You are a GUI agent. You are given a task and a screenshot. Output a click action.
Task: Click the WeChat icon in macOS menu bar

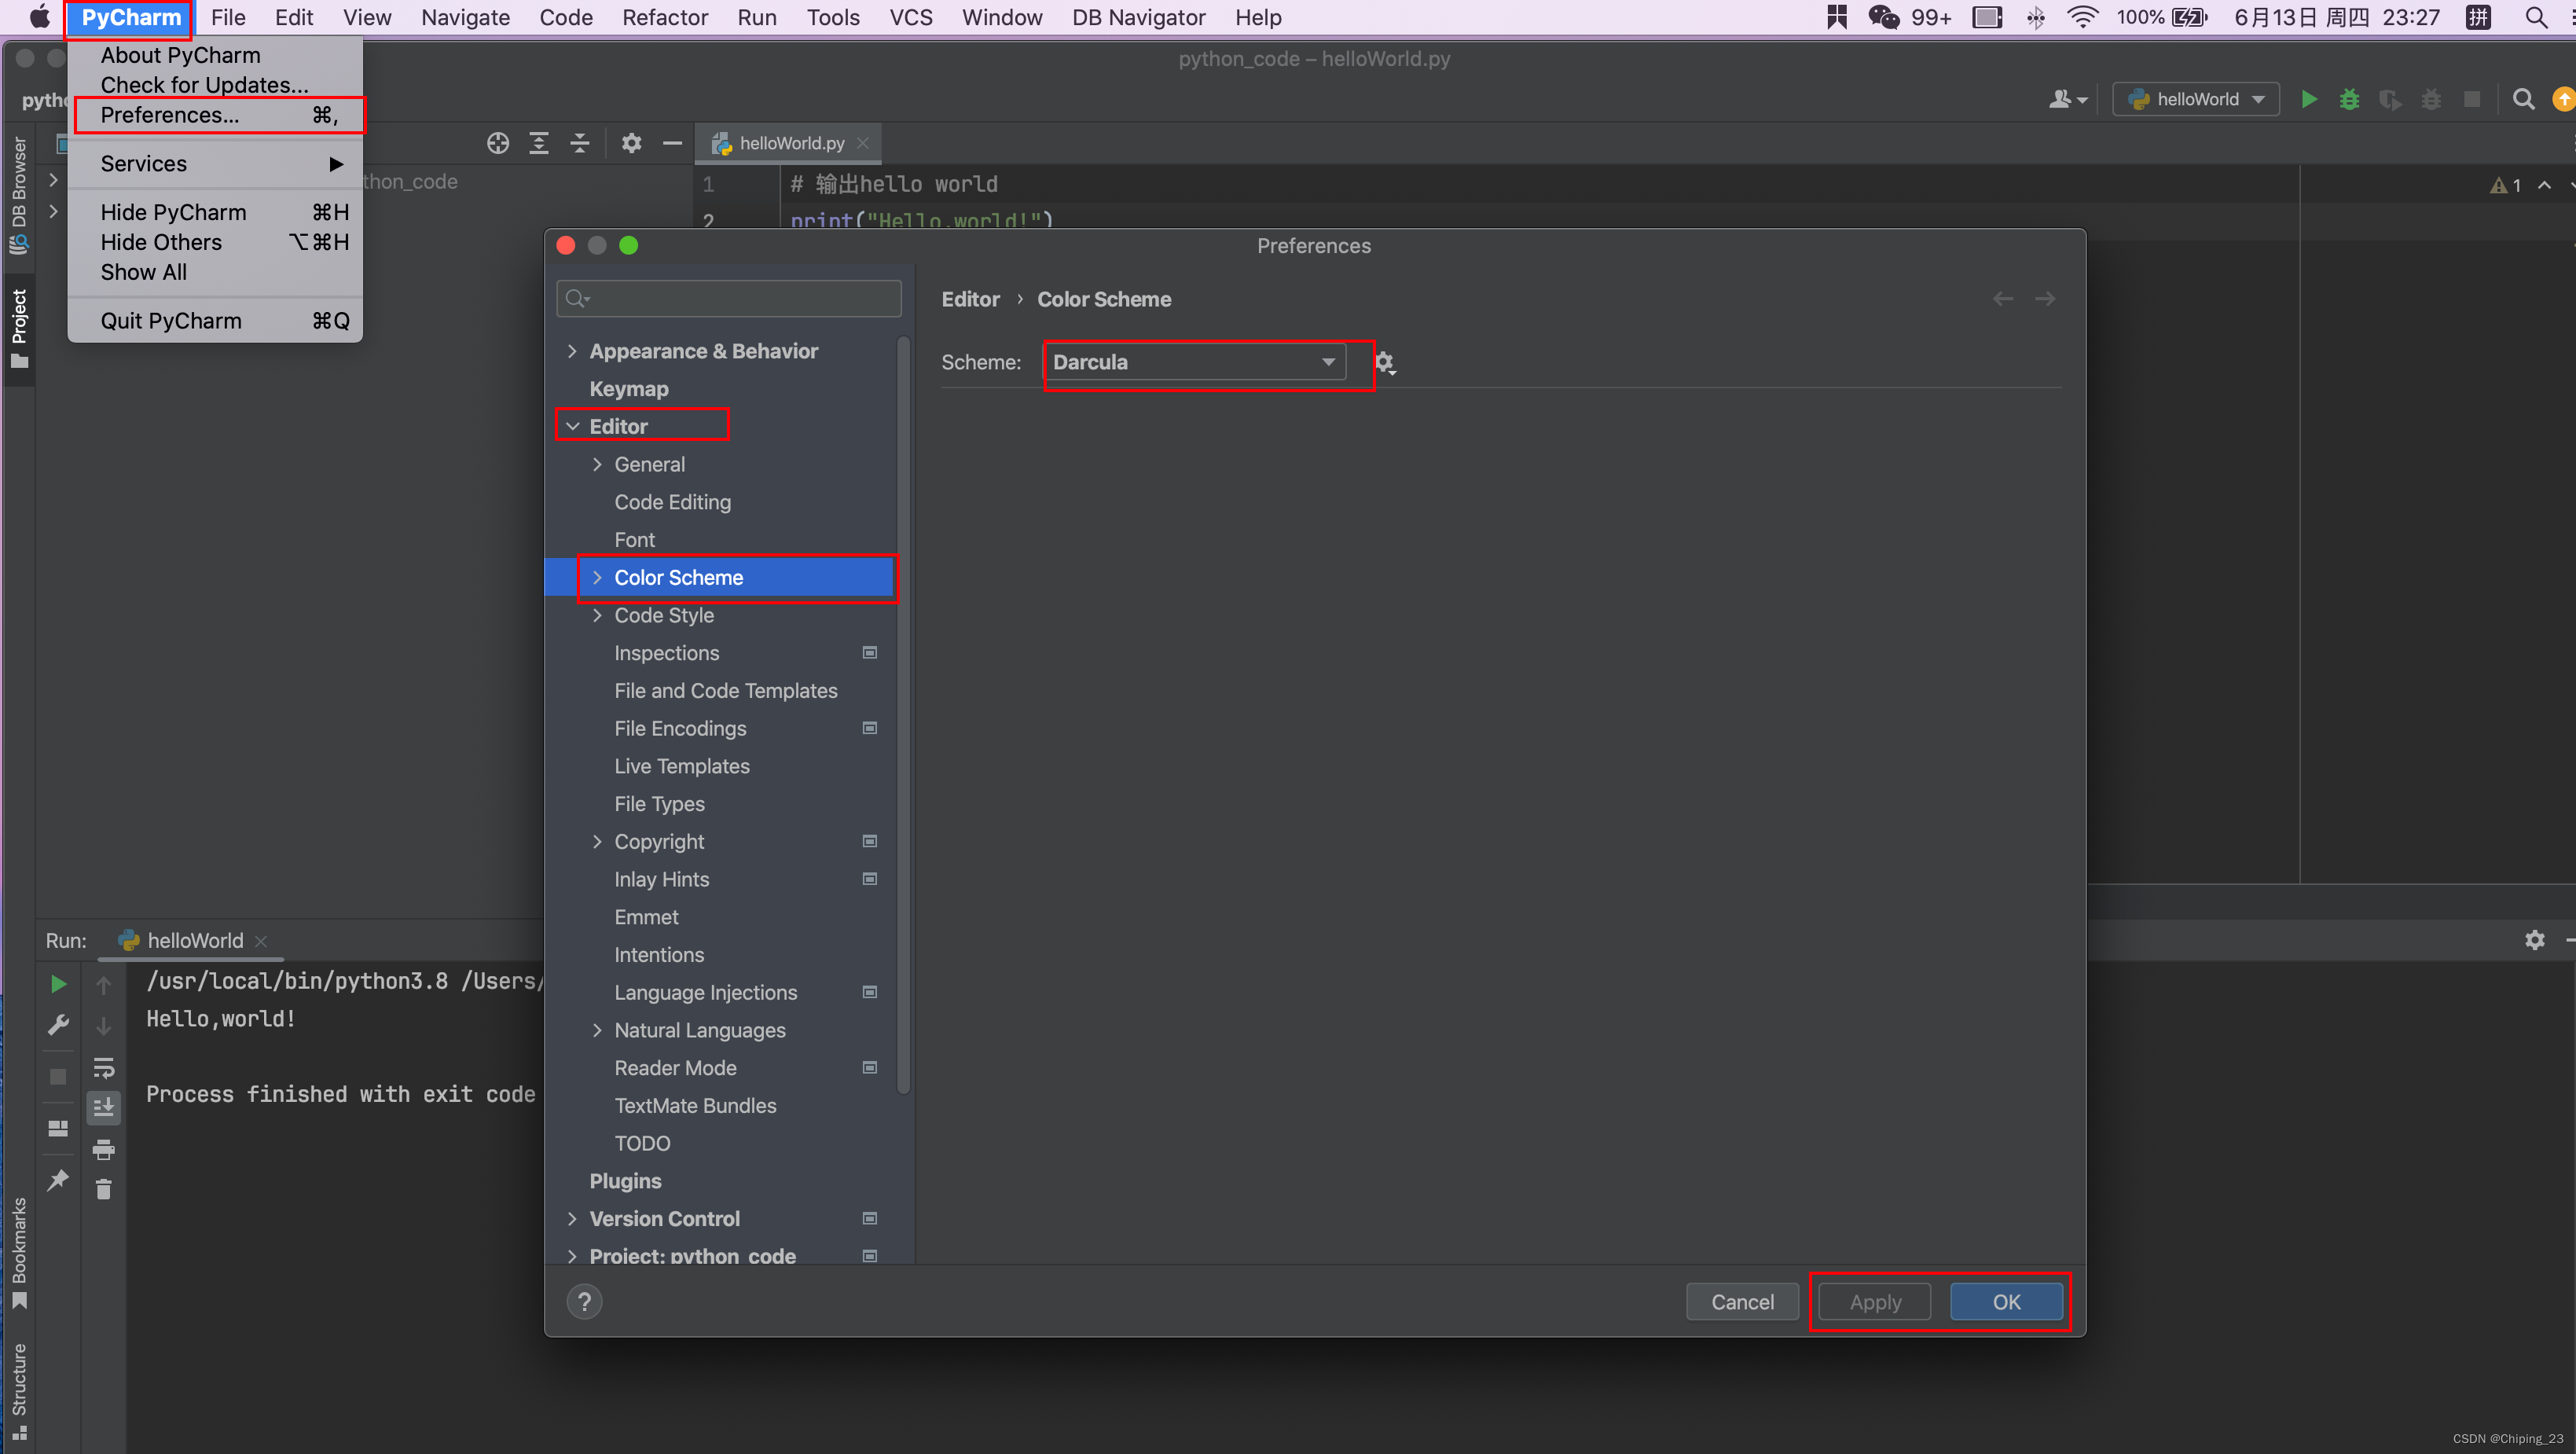(x=1883, y=17)
